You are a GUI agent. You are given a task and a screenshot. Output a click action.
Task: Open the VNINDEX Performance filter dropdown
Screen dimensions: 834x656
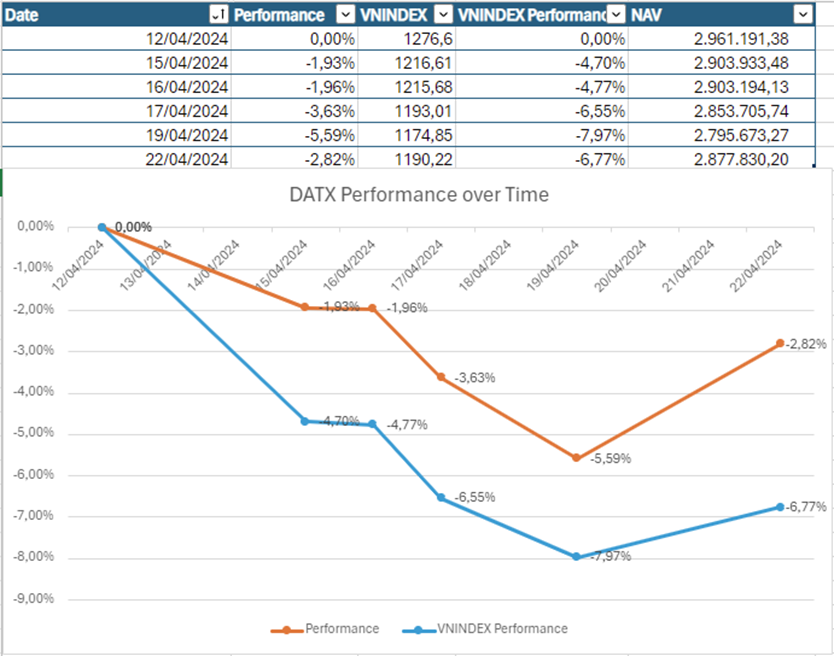pyautogui.click(x=617, y=14)
